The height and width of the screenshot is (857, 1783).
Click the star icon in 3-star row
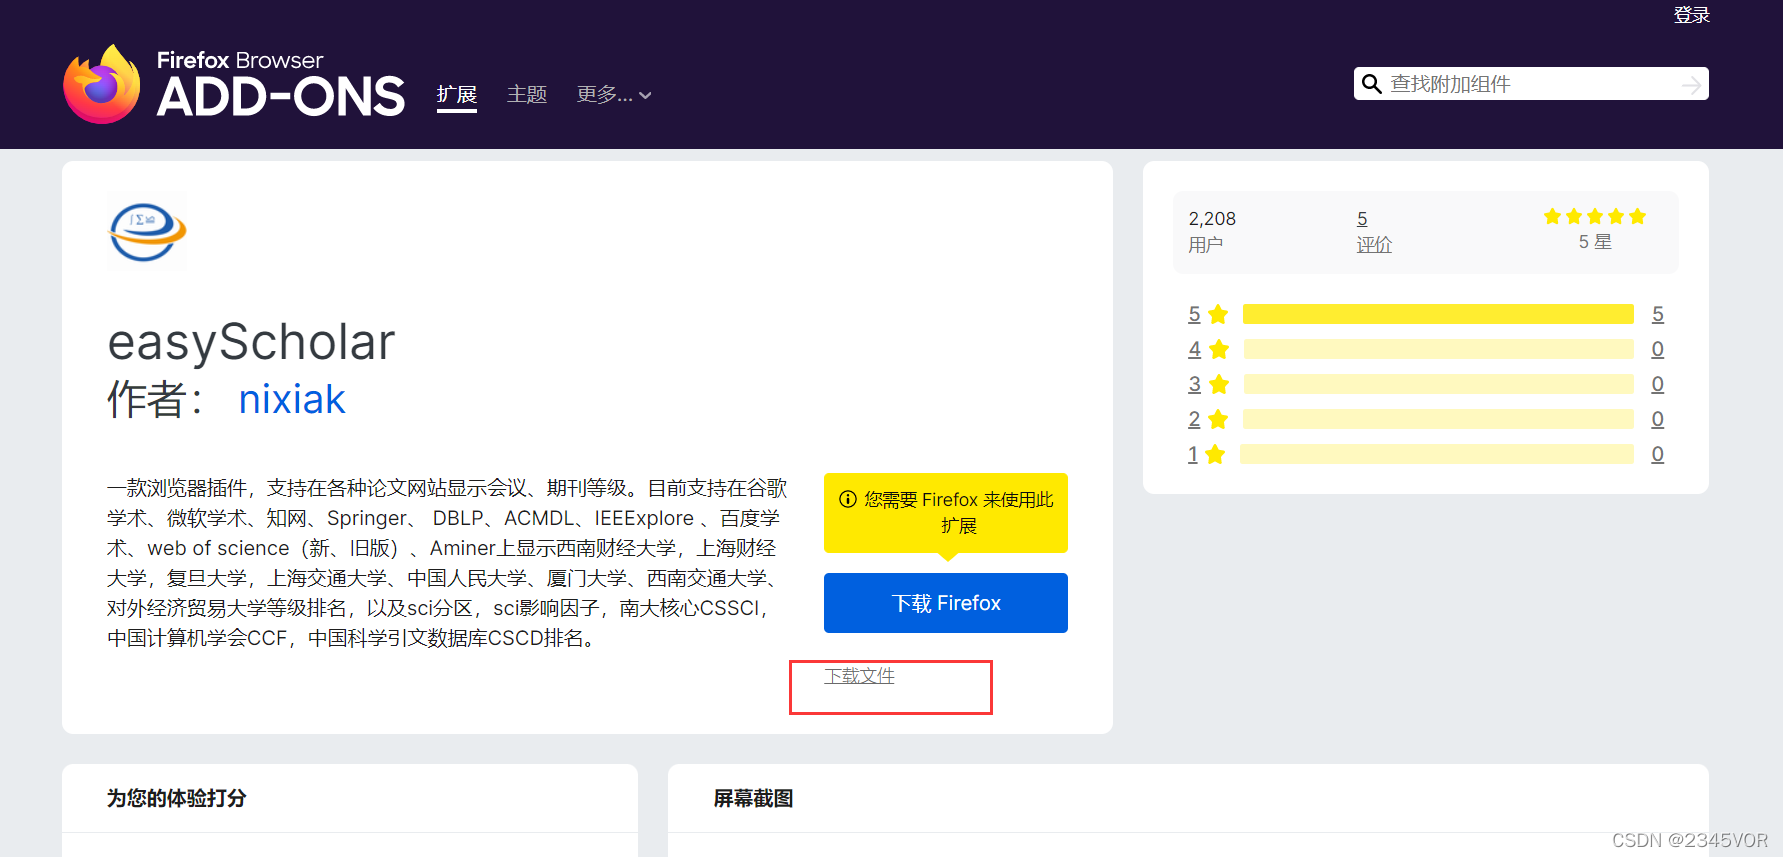pyautogui.click(x=1219, y=384)
